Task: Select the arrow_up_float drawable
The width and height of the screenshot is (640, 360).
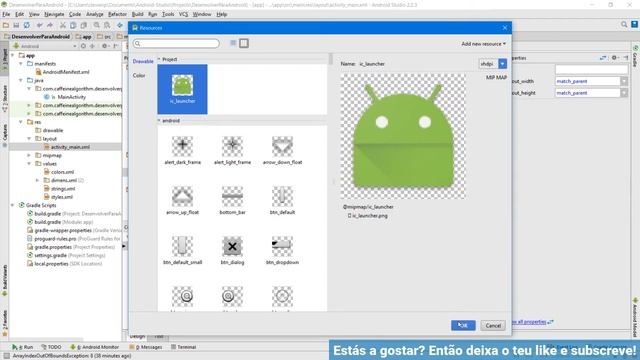Action: (x=182, y=200)
